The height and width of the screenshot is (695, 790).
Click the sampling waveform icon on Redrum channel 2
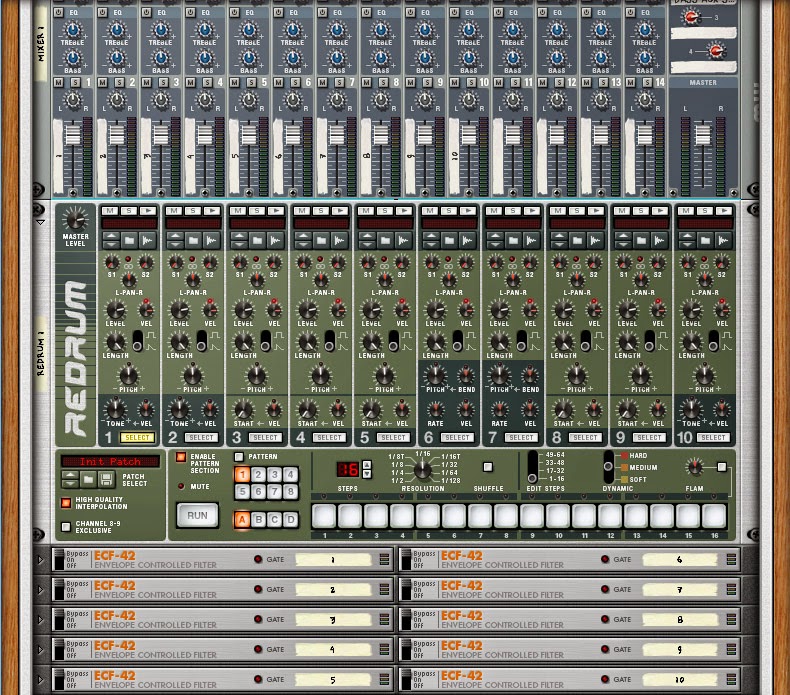(x=212, y=240)
